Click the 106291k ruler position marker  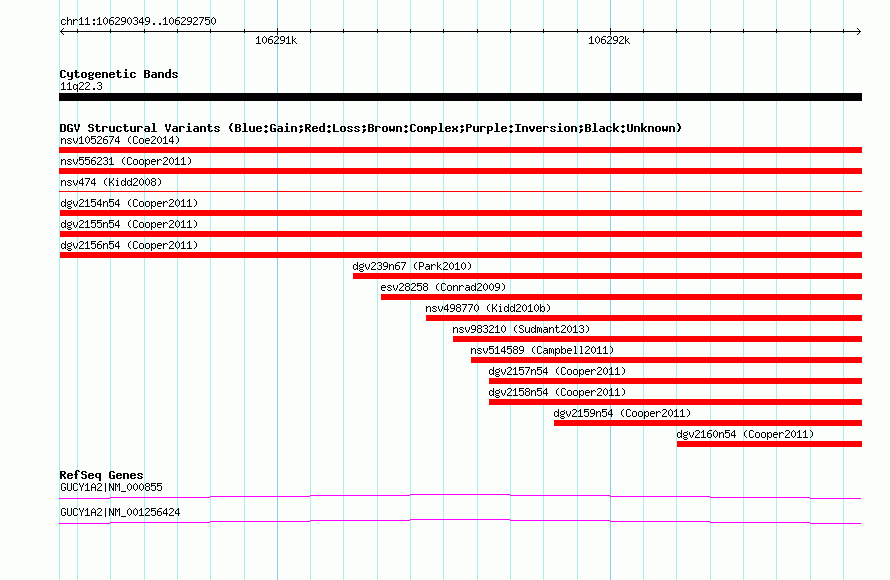pos(276,40)
